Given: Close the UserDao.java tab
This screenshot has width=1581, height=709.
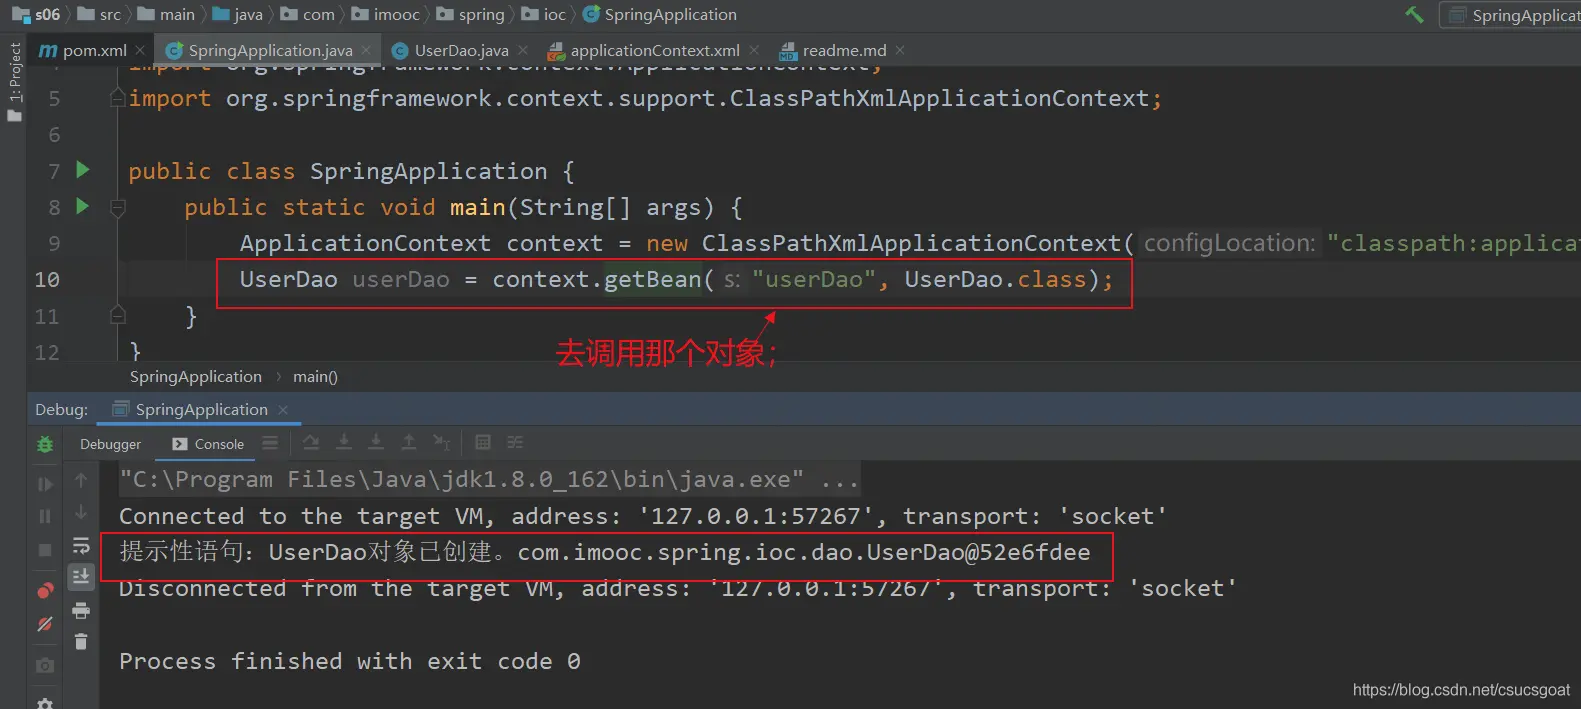Looking at the screenshot, I should [x=523, y=50].
